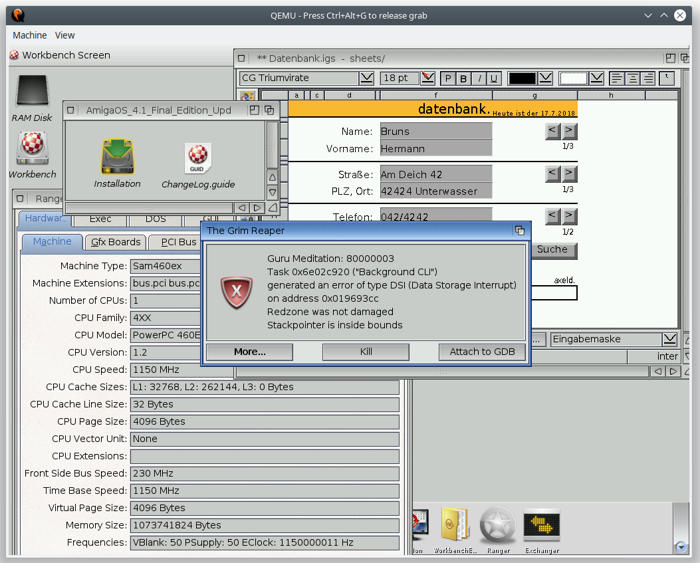Select the Gfx Boards sub-tab

click(x=116, y=242)
